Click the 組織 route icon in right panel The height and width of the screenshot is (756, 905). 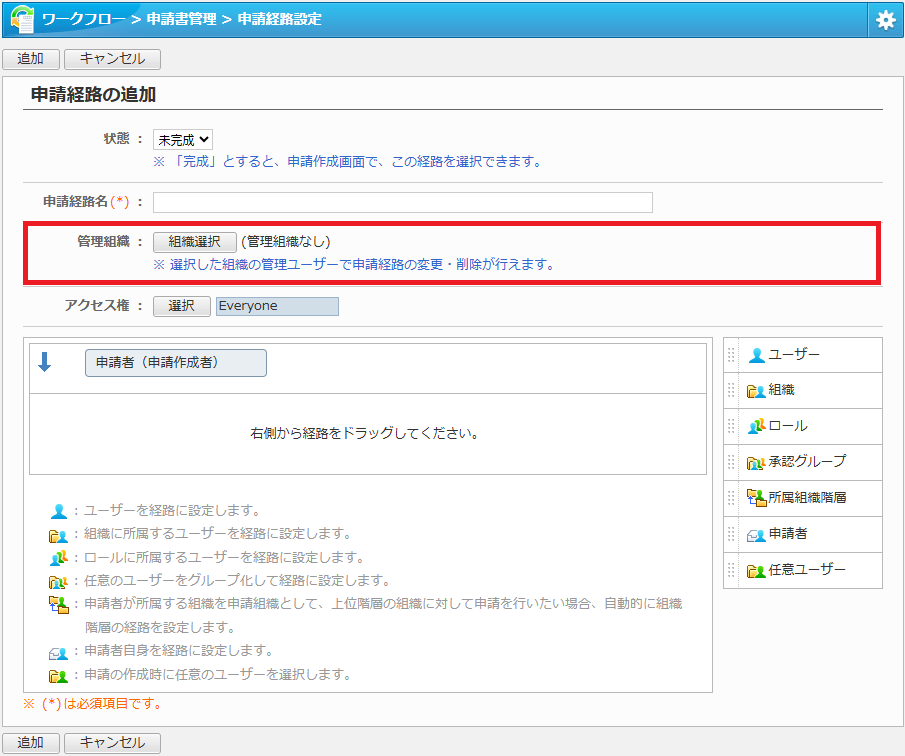[756, 391]
